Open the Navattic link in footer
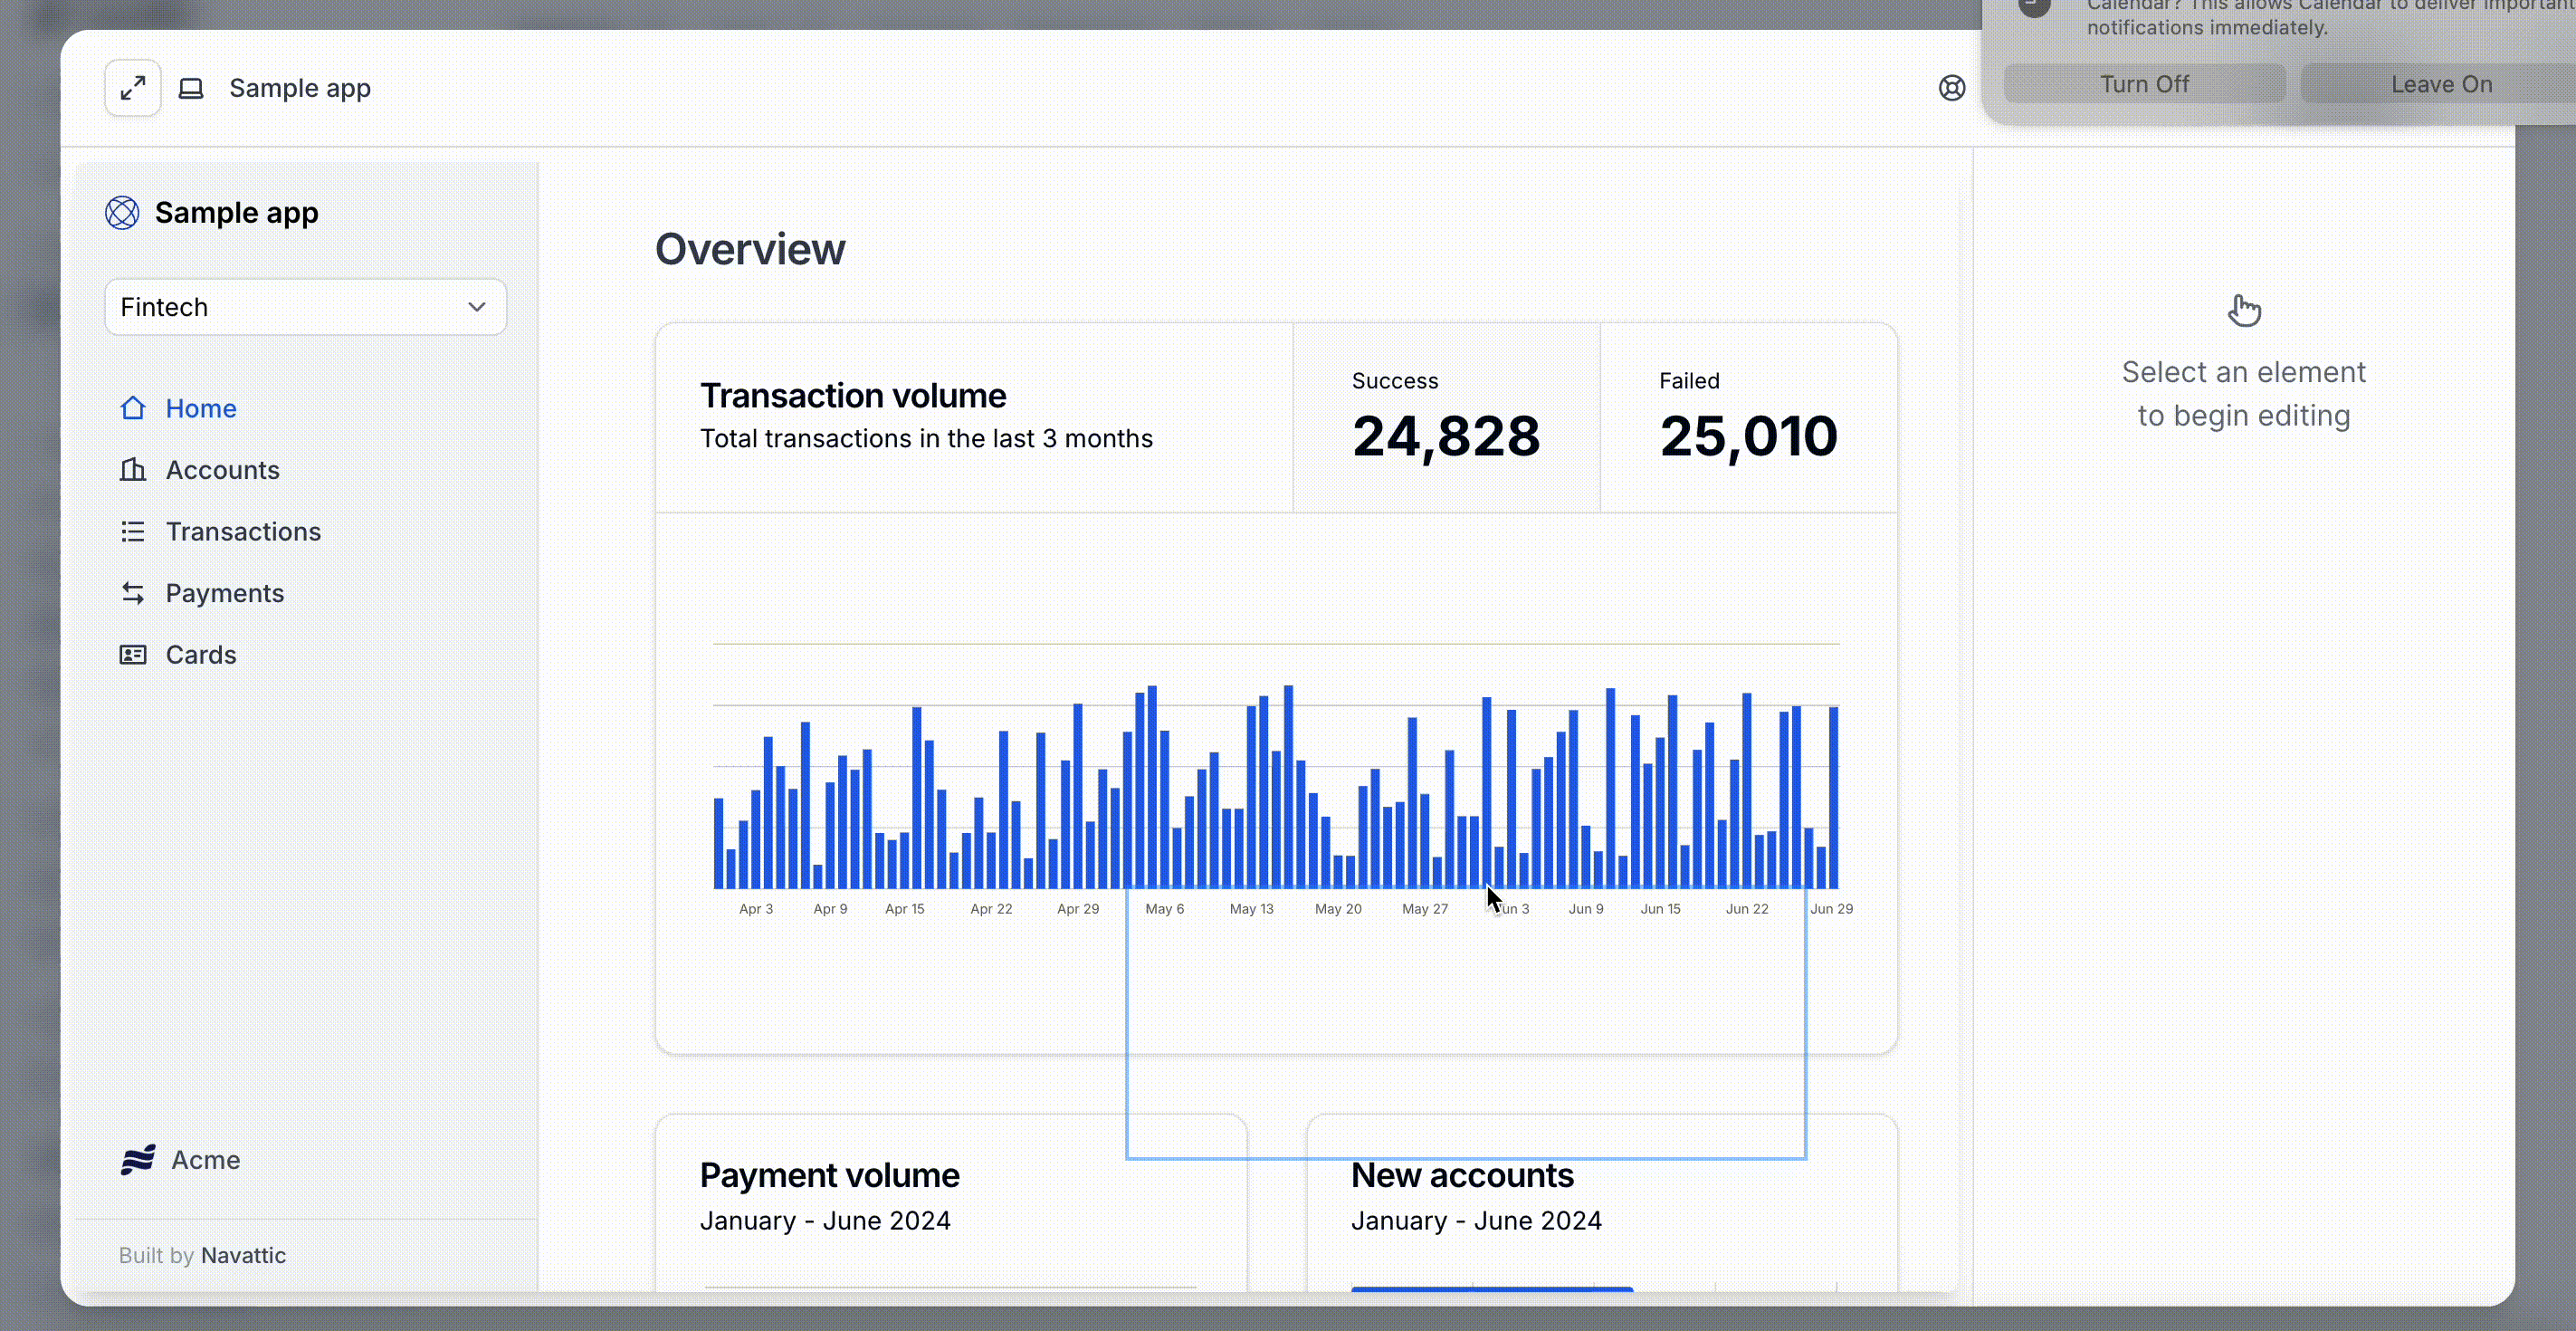2576x1331 pixels. pos(243,1255)
